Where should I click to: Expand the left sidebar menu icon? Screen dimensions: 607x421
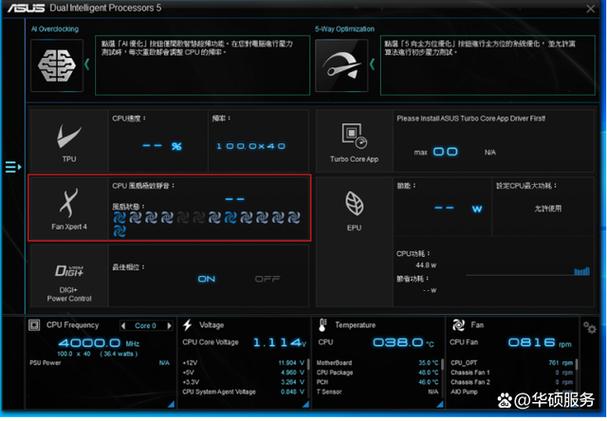click(x=13, y=167)
